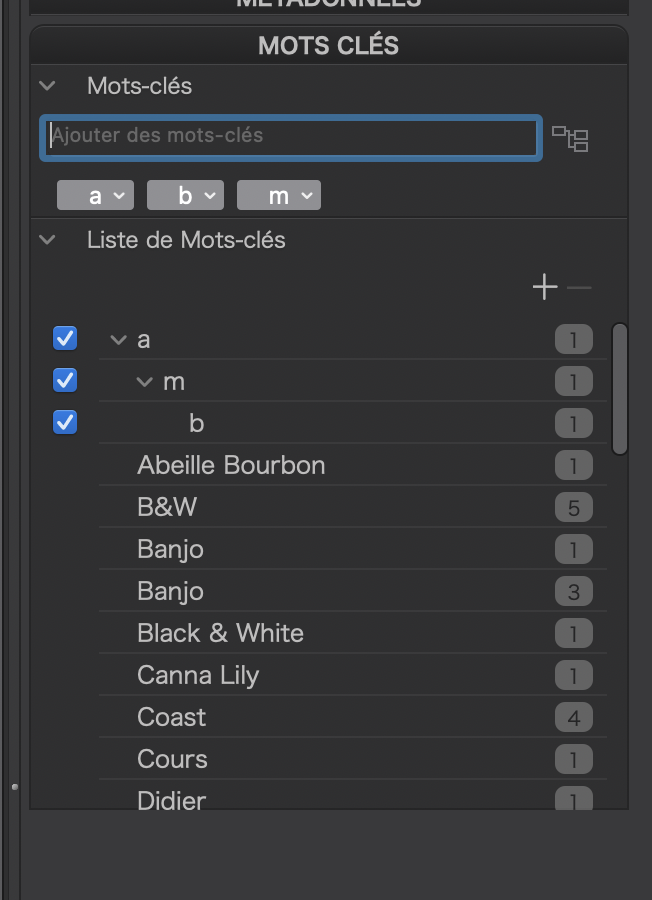The width and height of the screenshot is (652, 900).
Task: Select the Abeille Bourbon keyword
Action: [x=231, y=465]
